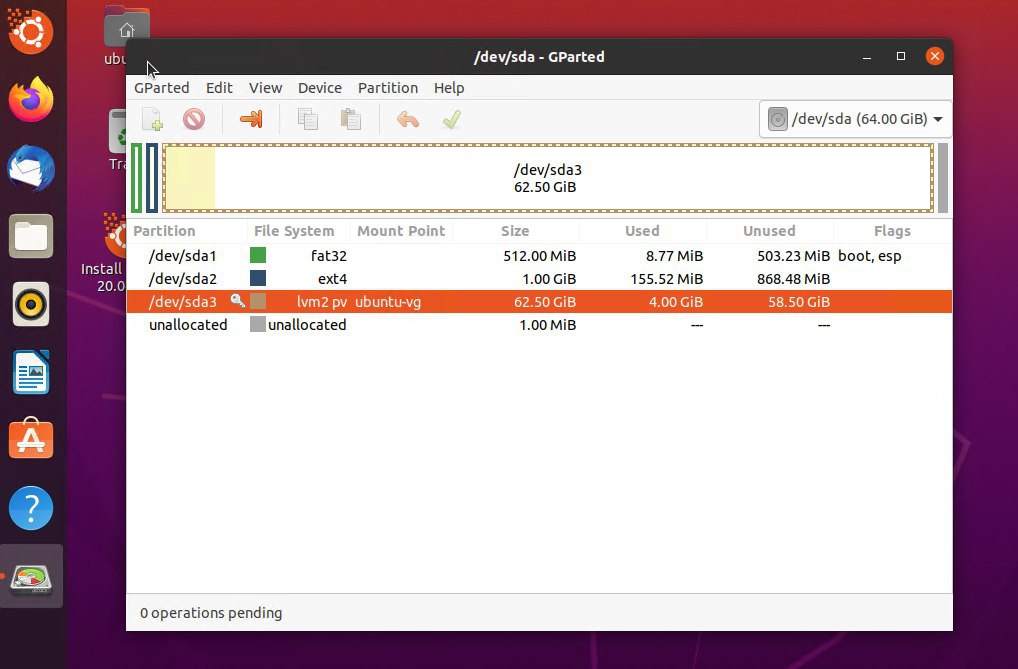Click the tan lvm2 pv color swatch
Screen dimensions: 1018x669
pyautogui.click(x=258, y=301)
